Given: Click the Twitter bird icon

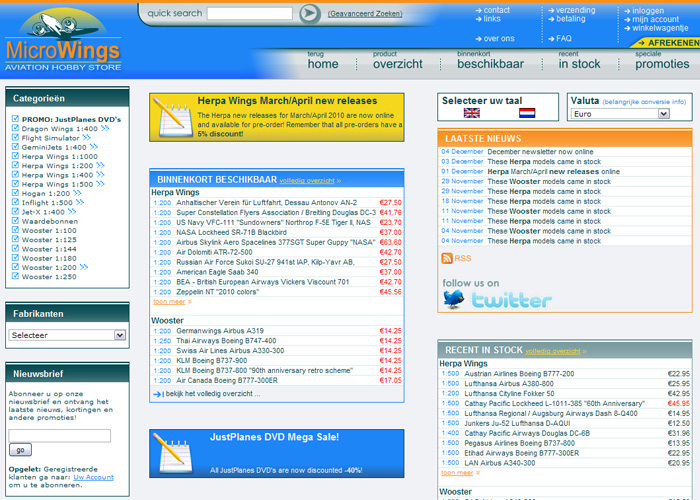Looking at the screenshot, I should pyautogui.click(x=454, y=299).
